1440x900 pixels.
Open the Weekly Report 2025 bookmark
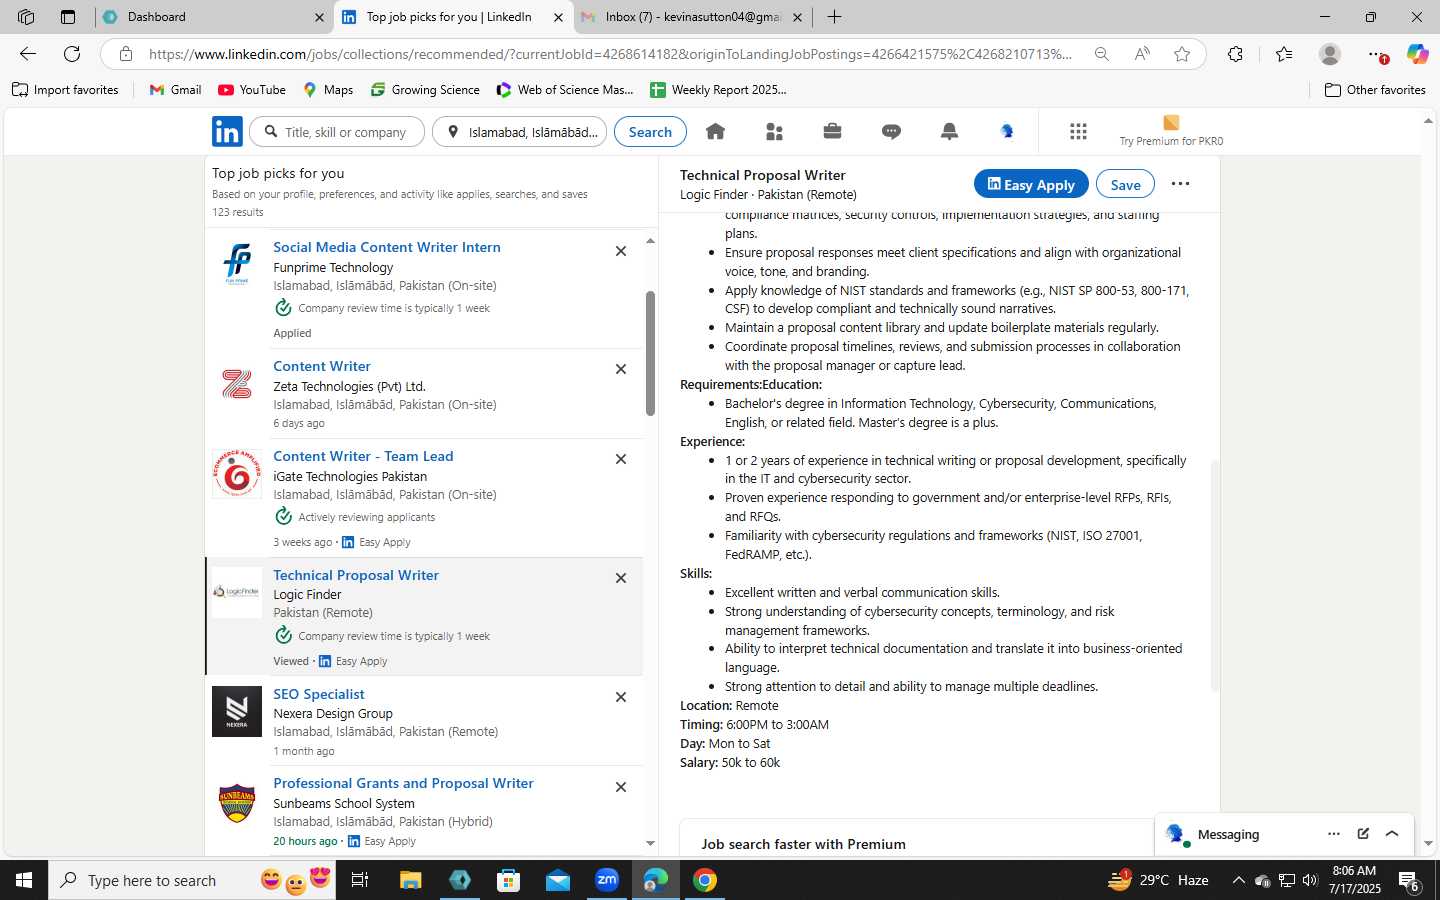coord(718,90)
